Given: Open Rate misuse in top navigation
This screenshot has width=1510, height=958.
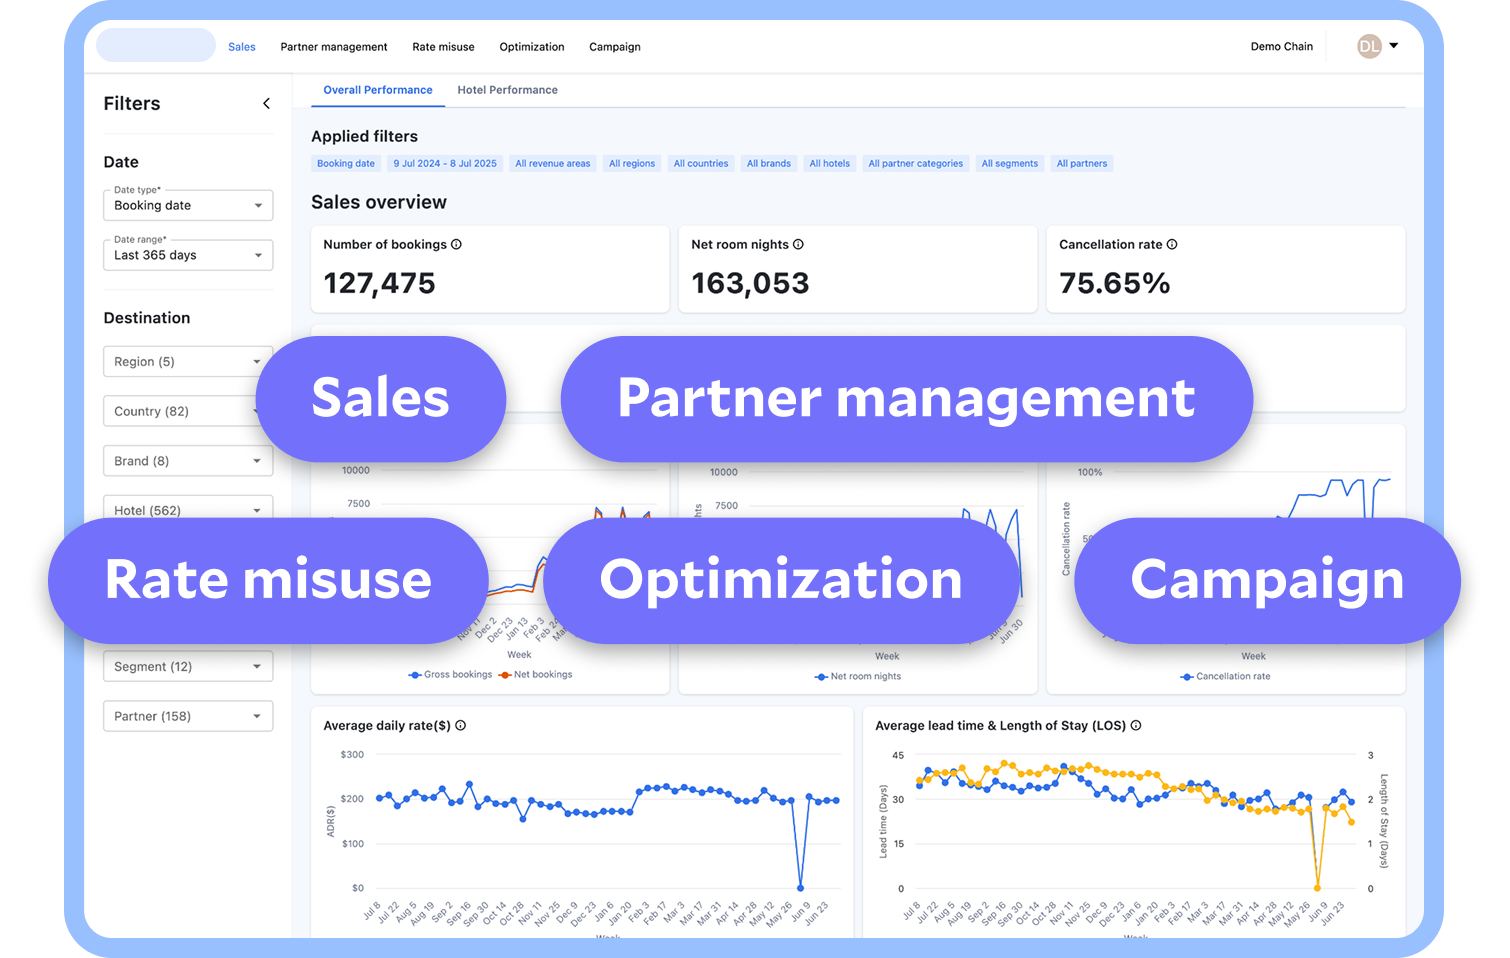Looking at the screenshot, I should coord(443,47).
